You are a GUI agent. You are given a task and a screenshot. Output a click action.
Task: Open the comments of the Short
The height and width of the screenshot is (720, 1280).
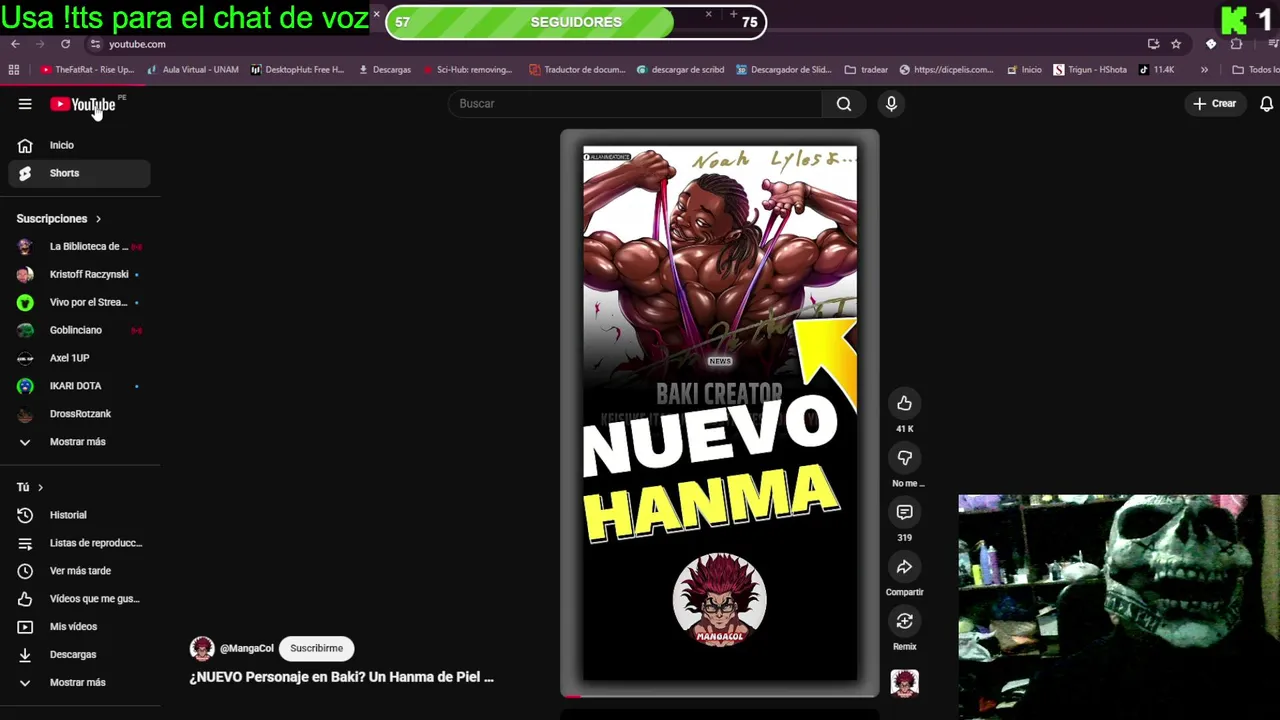(x=904, y=512)
